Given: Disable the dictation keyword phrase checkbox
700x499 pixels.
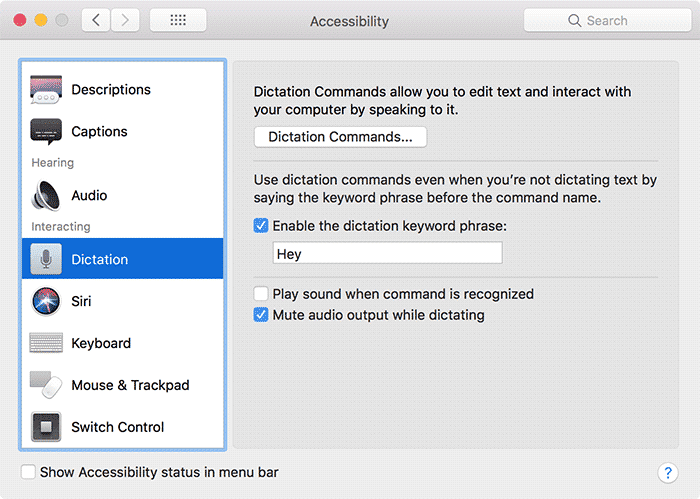Looking at the screenshot, I should pyautogui.click(x=261, y=226).
